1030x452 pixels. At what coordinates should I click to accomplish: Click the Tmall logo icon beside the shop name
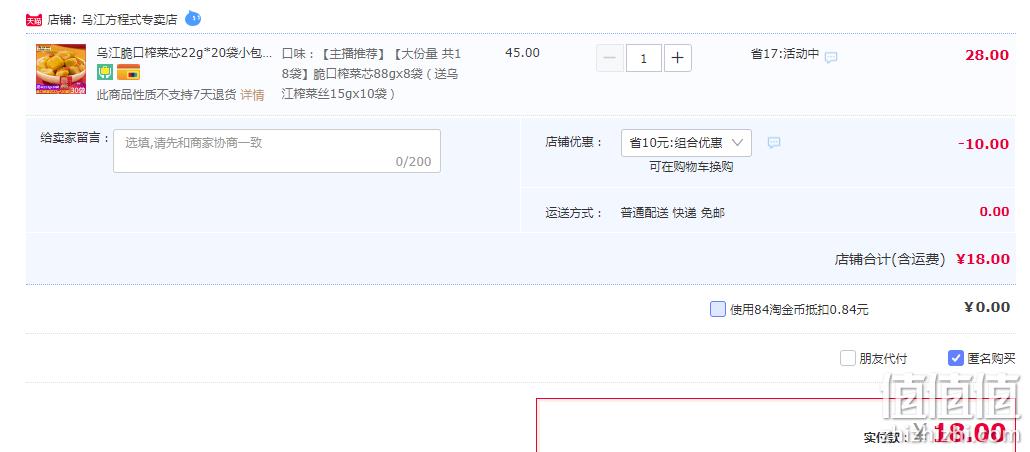click(34, 20)
